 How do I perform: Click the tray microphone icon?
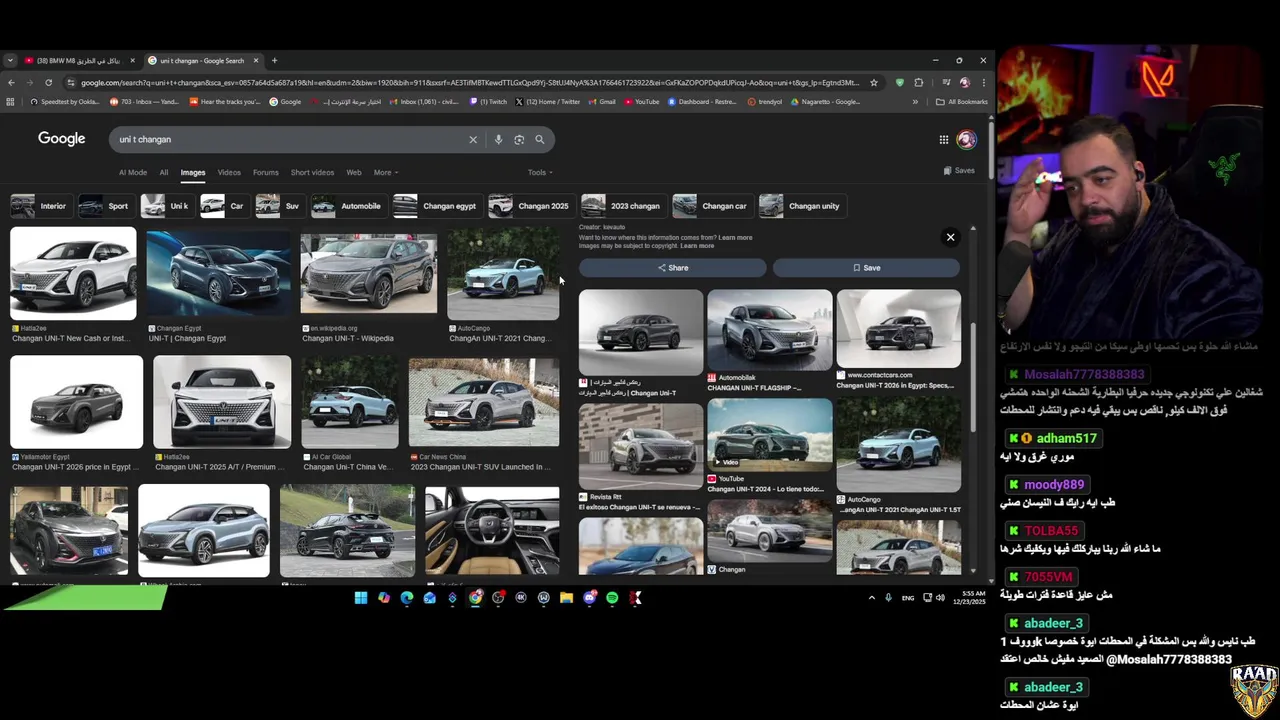tap(888, 598)
